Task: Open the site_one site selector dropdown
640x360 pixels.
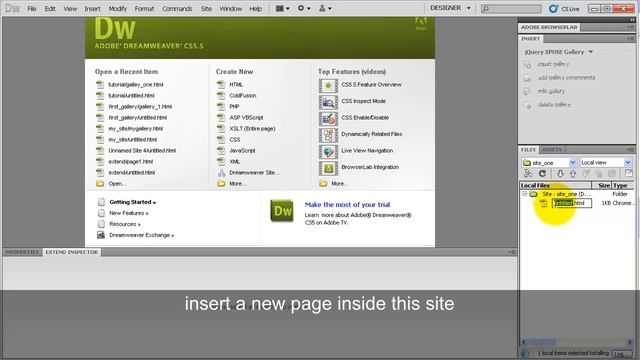Action: tap(573, 162)
